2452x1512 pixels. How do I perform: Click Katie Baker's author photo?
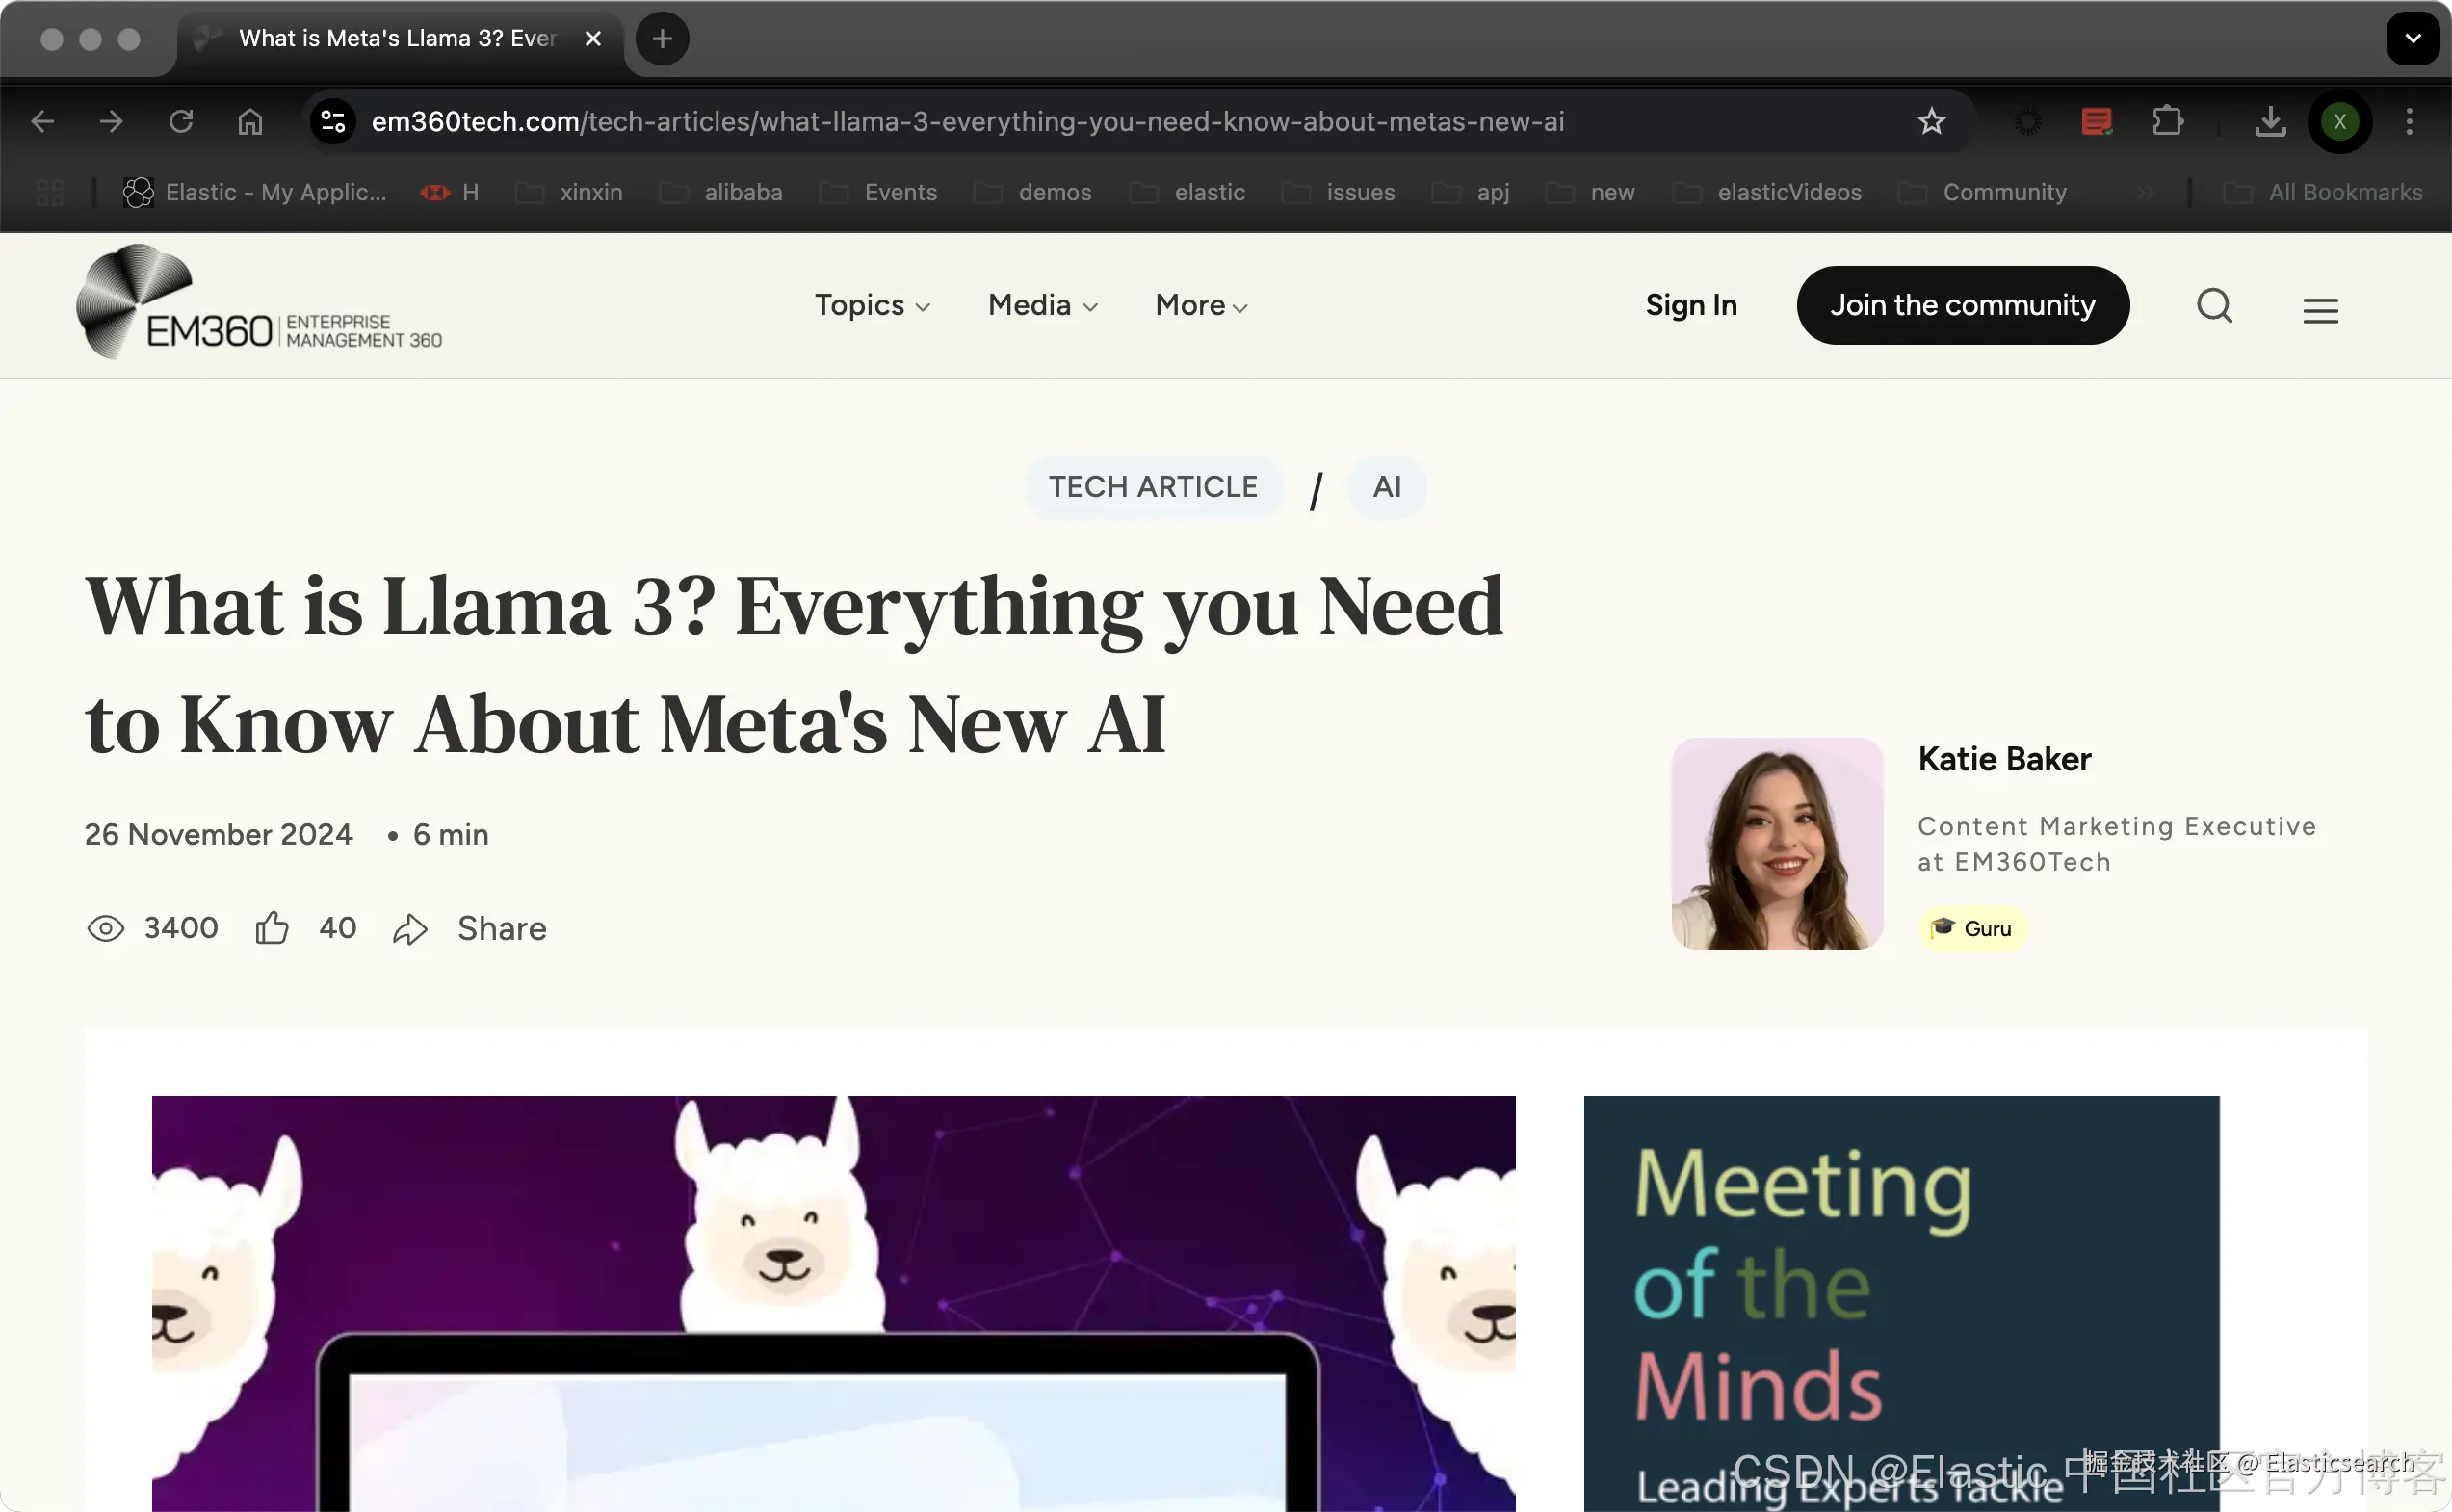1777,843
